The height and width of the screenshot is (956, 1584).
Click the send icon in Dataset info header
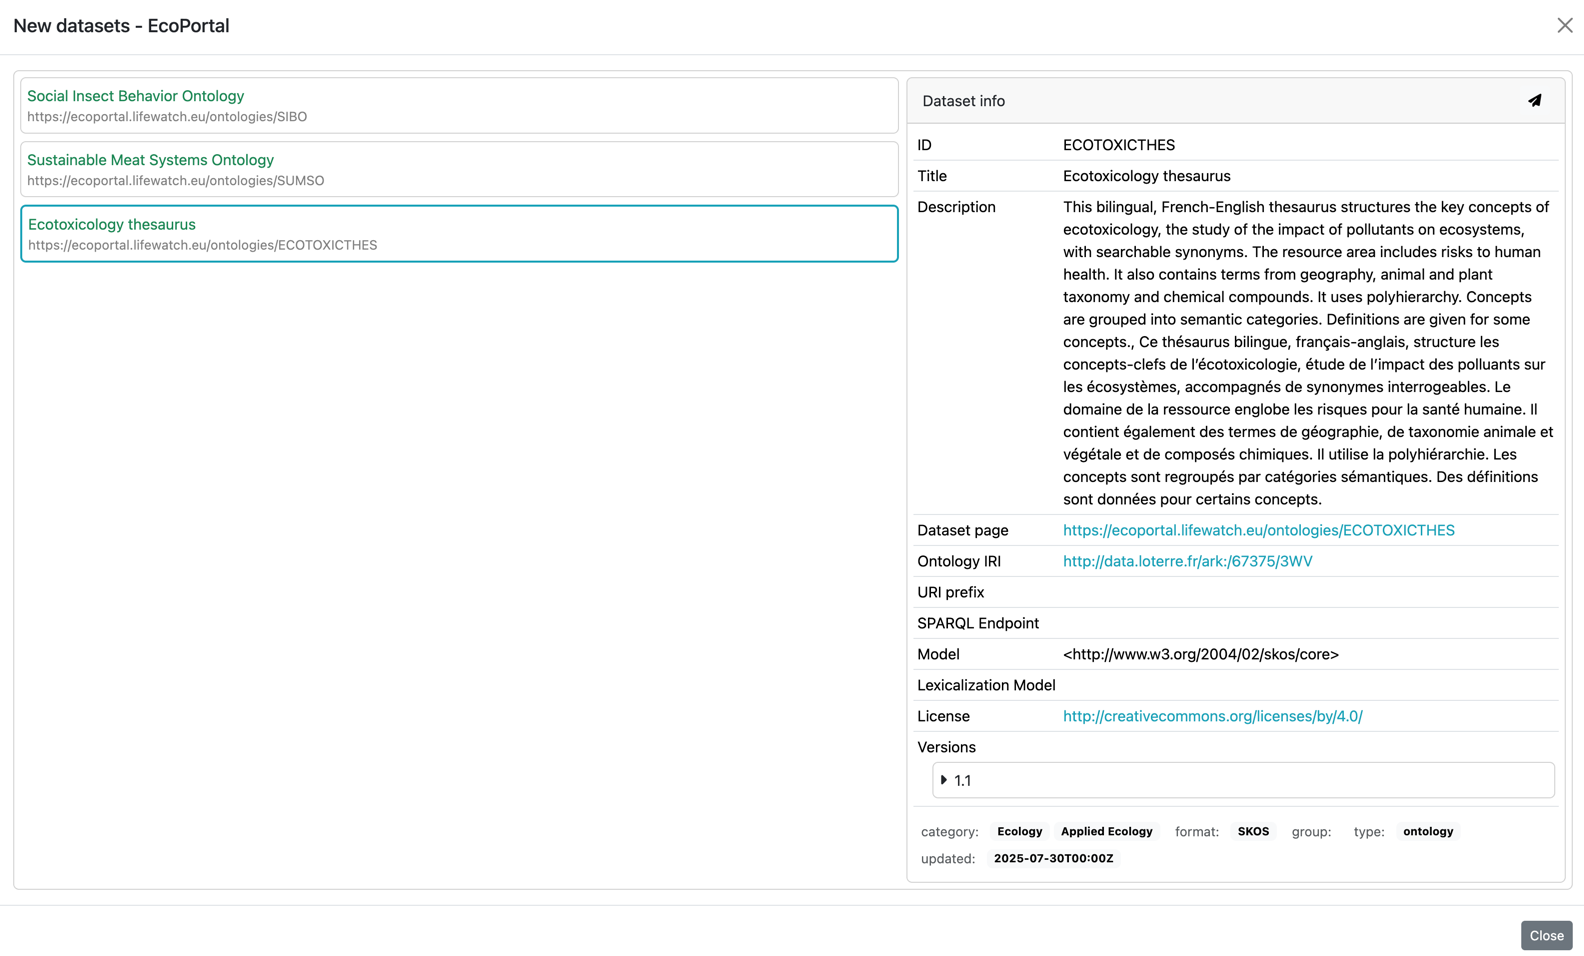click(1534, 101)
